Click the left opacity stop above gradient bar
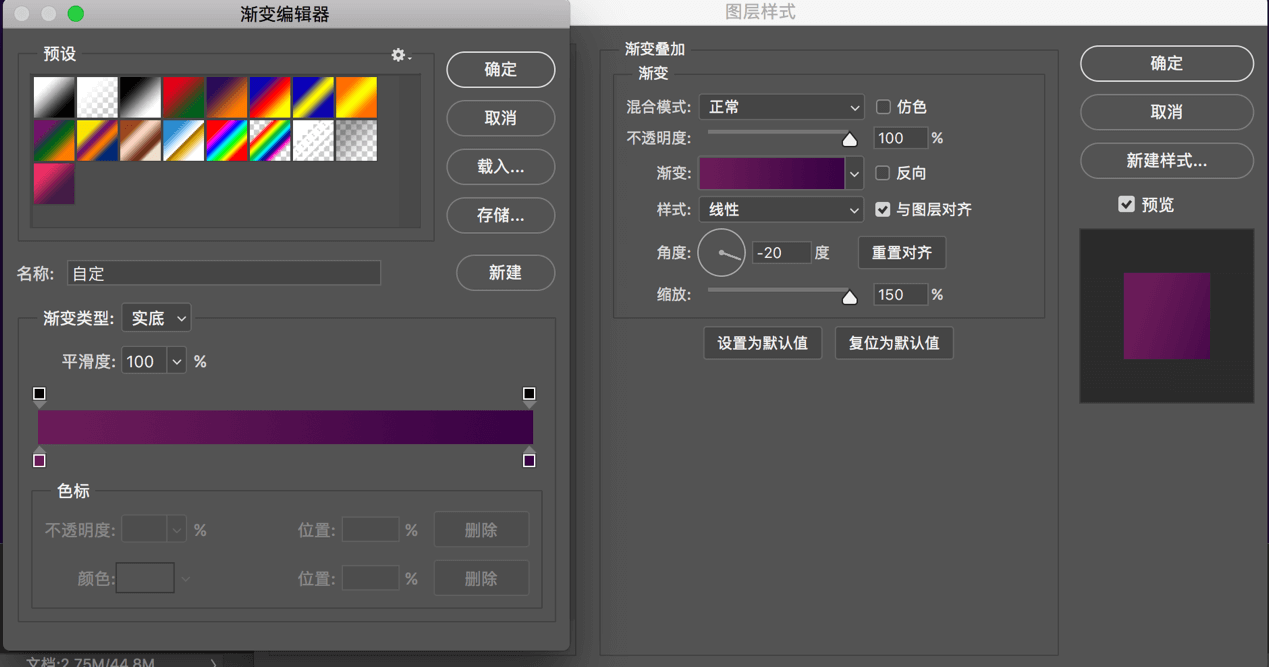The image size is (1269, 667). [40, 395]
